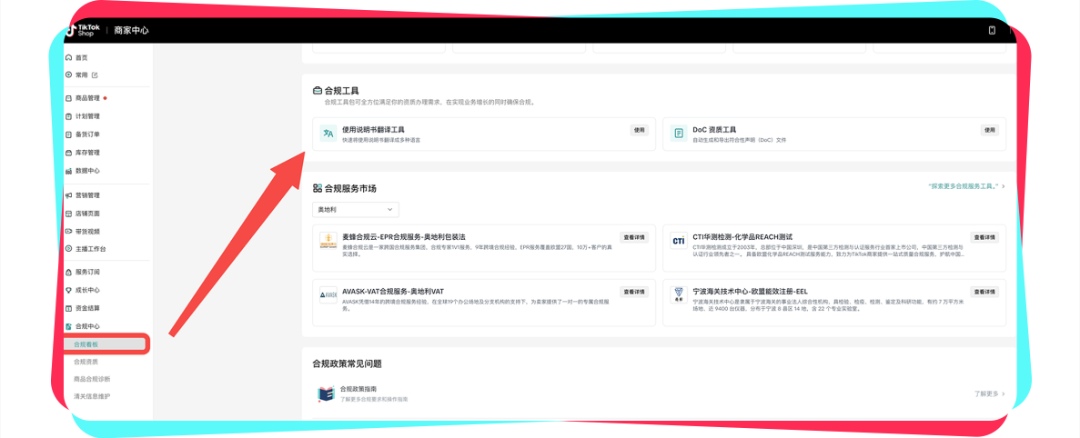Click the translation tool icon
The image size is (1080, 438).
click(329, 133)
